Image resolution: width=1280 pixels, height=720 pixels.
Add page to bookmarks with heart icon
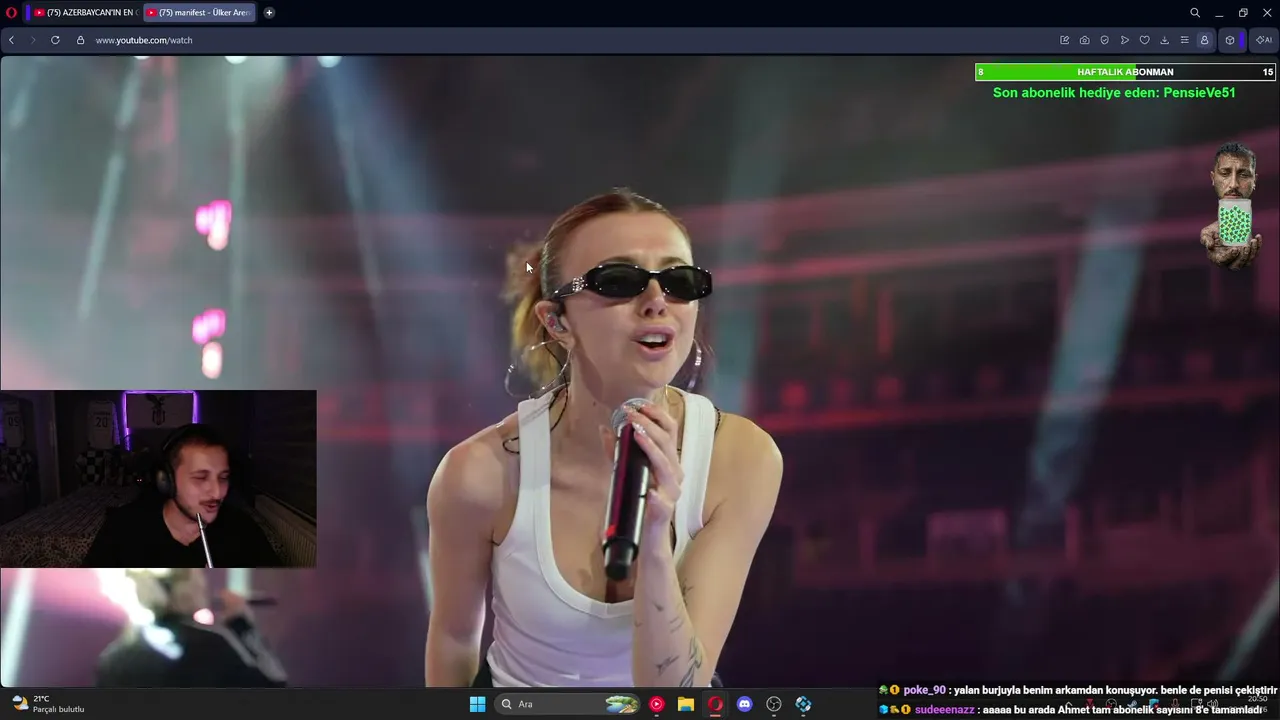1145,40
